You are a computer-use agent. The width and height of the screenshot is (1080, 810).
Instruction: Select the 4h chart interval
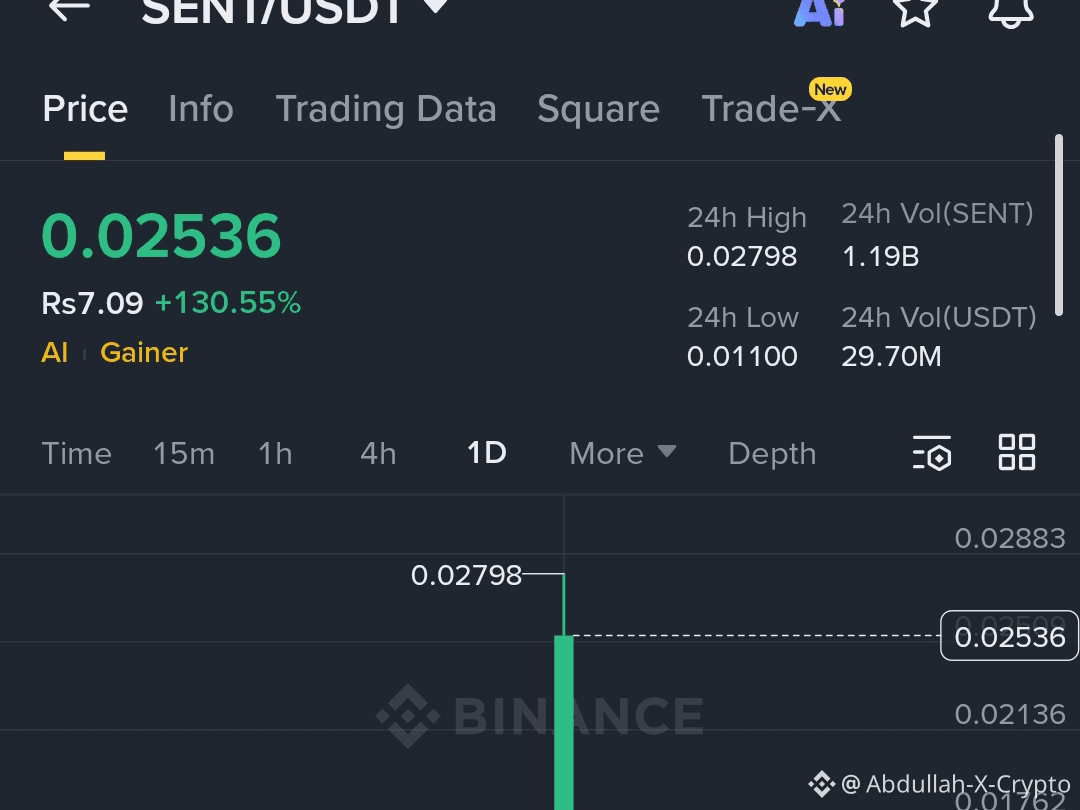(x=377, y=453)
